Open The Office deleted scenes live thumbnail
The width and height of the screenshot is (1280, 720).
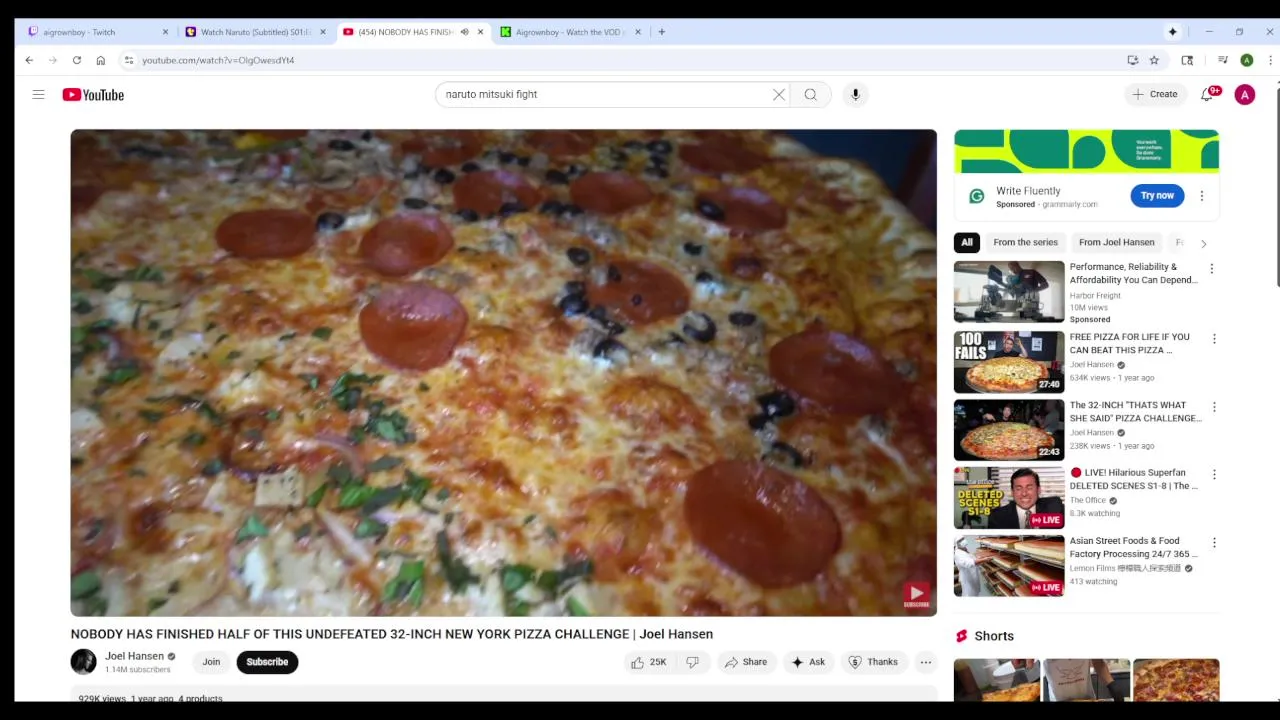[1009, 498]
